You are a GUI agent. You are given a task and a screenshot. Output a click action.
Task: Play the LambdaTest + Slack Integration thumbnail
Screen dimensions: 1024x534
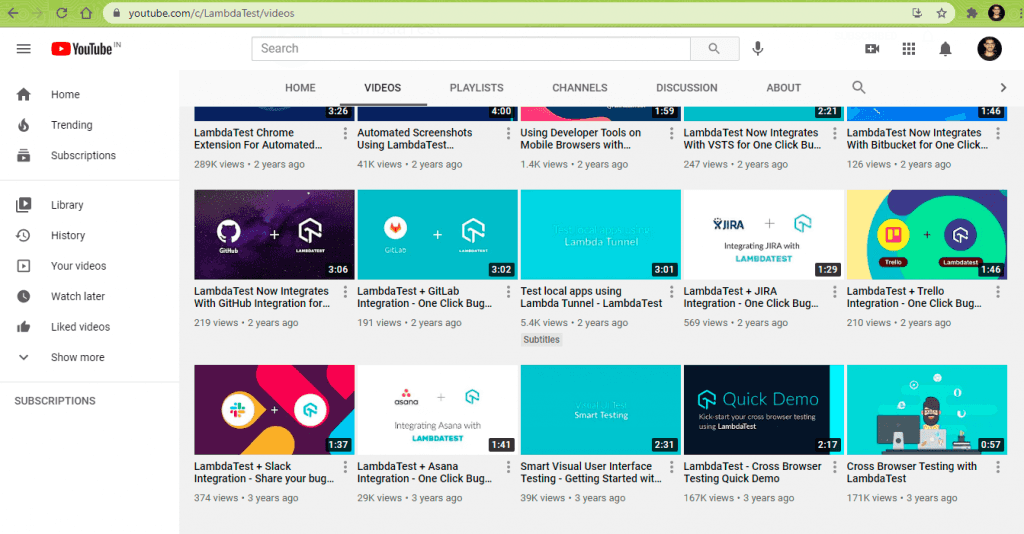[x=273, y=410]
